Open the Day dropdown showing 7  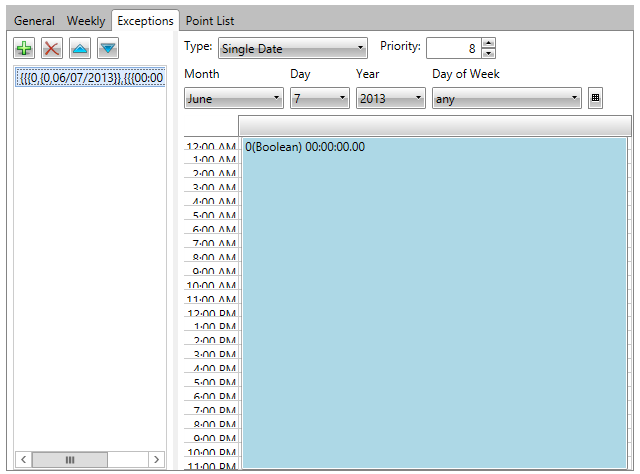(x=320, y=99)
